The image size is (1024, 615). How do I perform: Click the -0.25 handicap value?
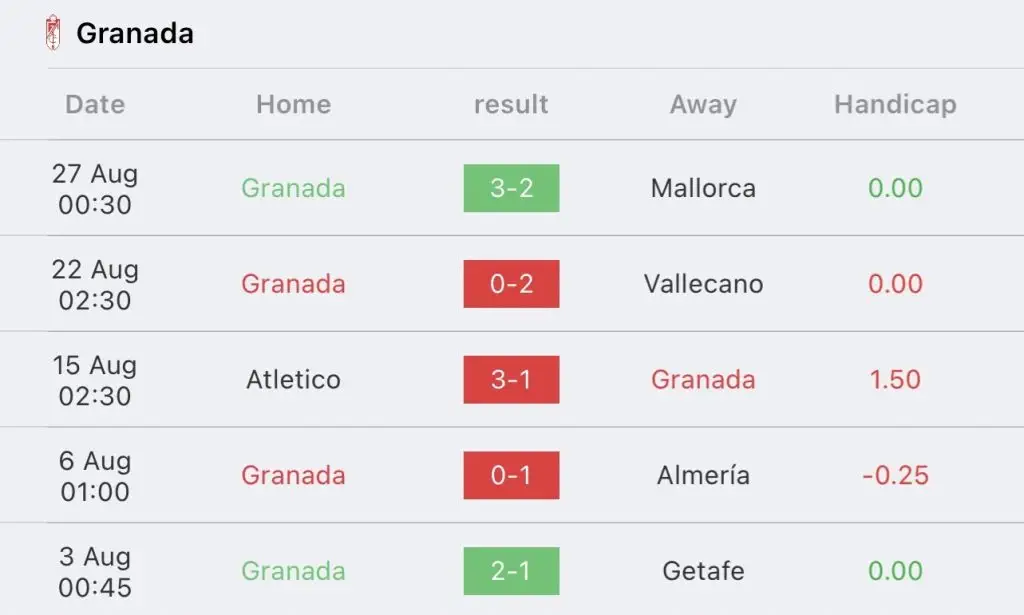tap(895, 475)
